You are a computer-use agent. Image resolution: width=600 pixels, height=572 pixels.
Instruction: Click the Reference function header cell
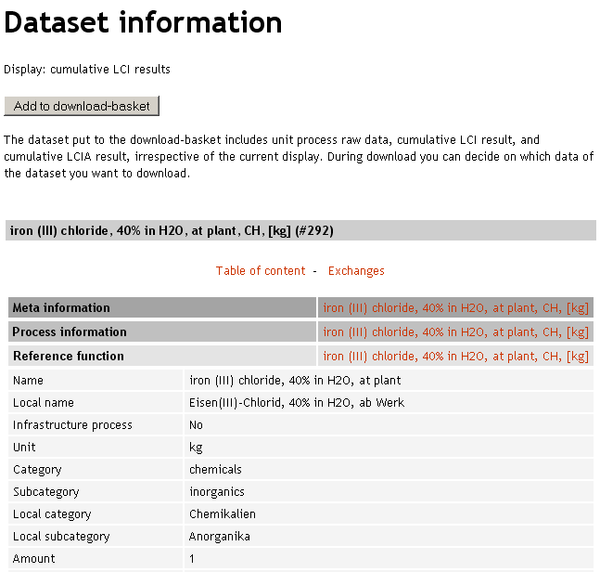click(x=68, y=356)
